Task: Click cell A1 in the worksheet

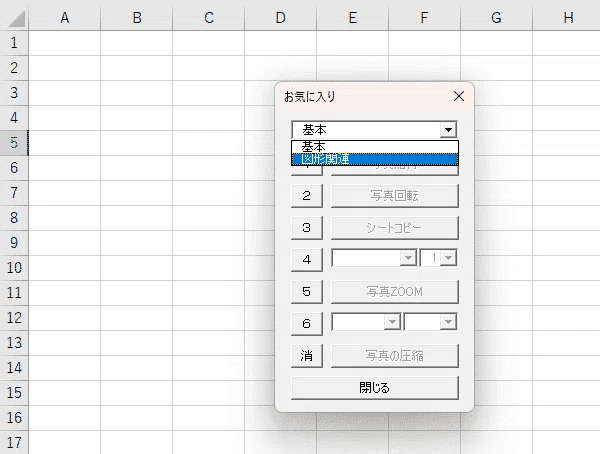Action: click(x=65, y=43)
